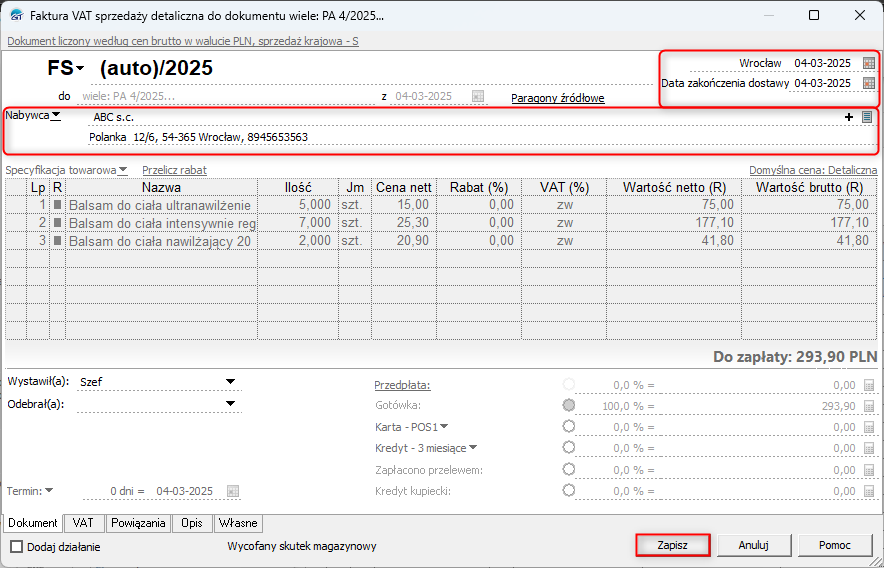The width and height of the screenshot is (884, 568).
Task: Enable the Dodaj działanie checkbox
Action: [x=17, y=547]
